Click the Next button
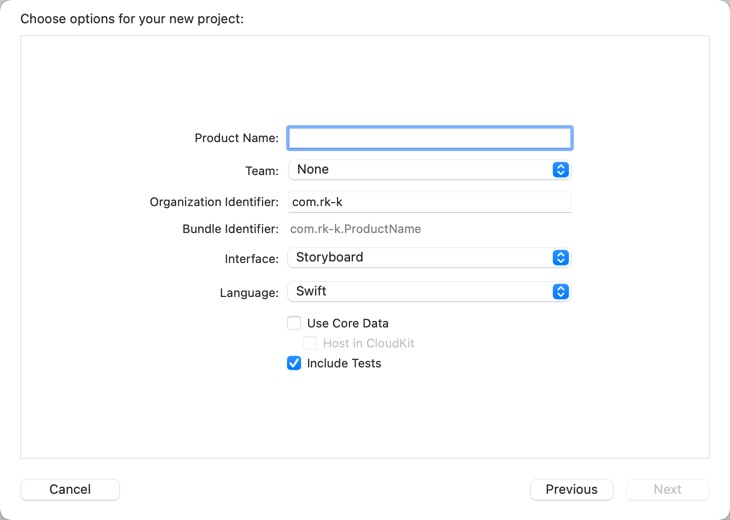This screenshot has width=730, height=520. coord(667,489)
